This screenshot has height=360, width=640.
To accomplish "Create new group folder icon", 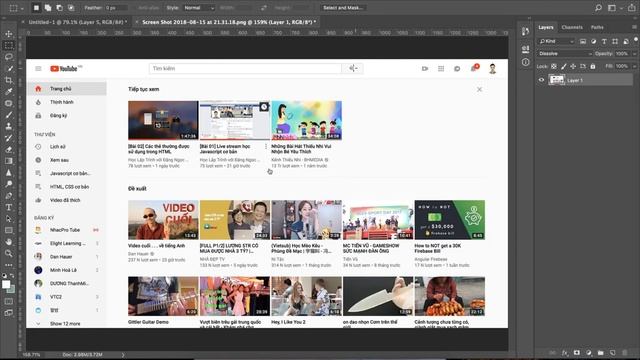I will tap(600, 353).
